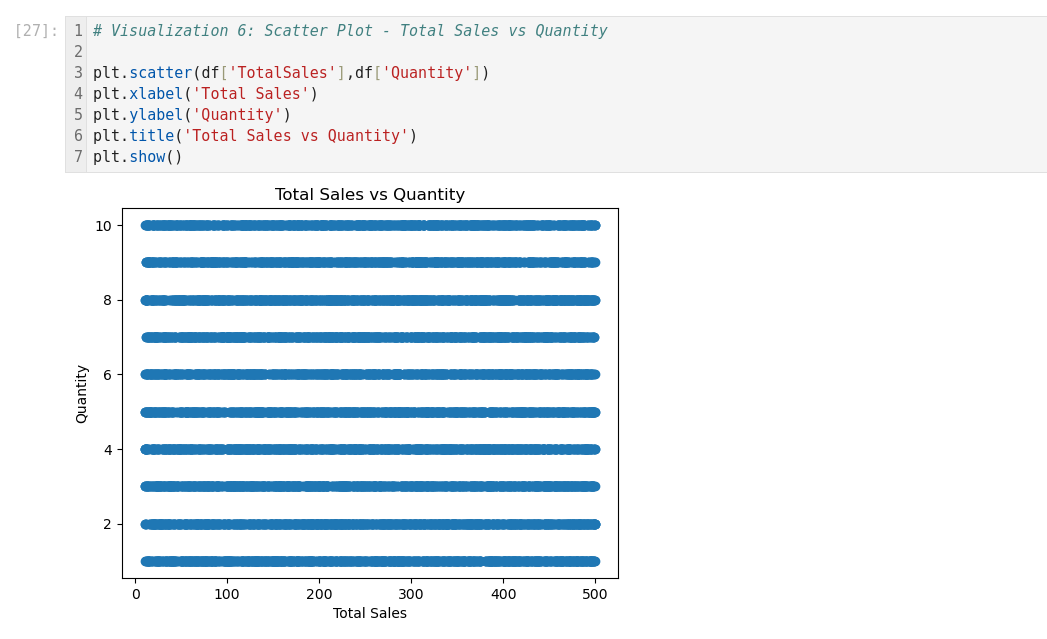Place cursor in the Visualization 6 comment line

pyautogui.click(x=349, y=31)
